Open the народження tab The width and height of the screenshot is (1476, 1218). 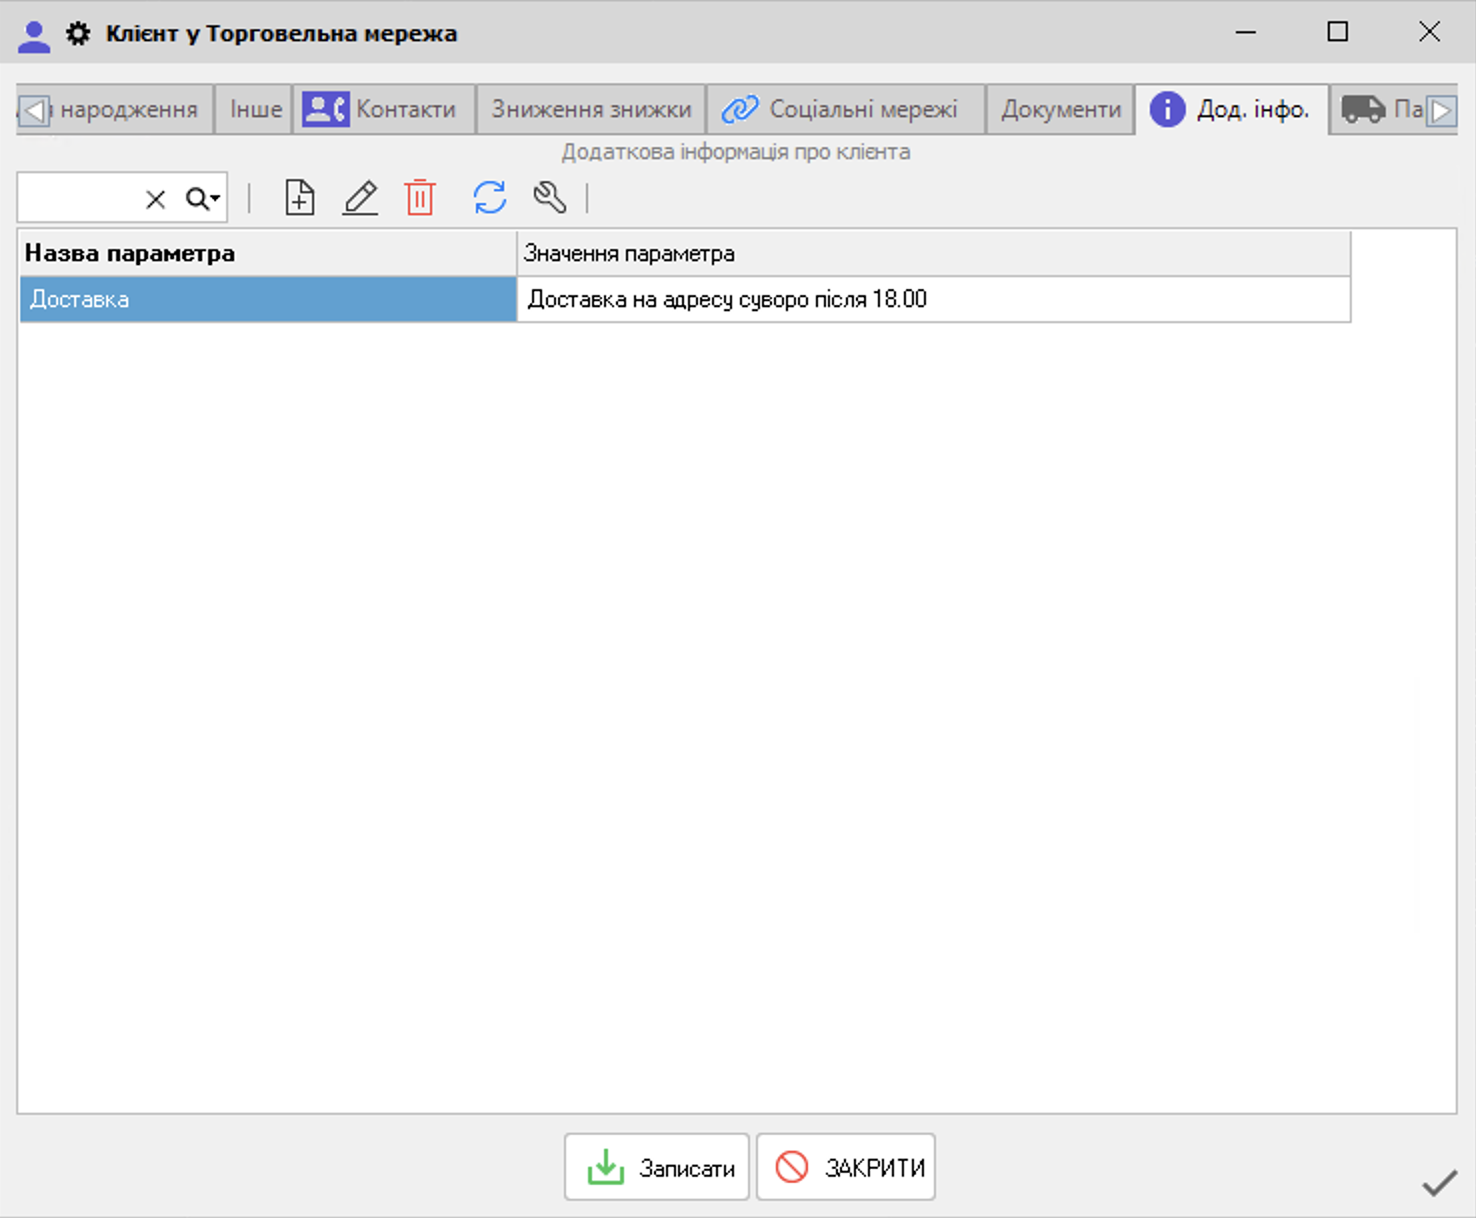(x=130, y=109)
